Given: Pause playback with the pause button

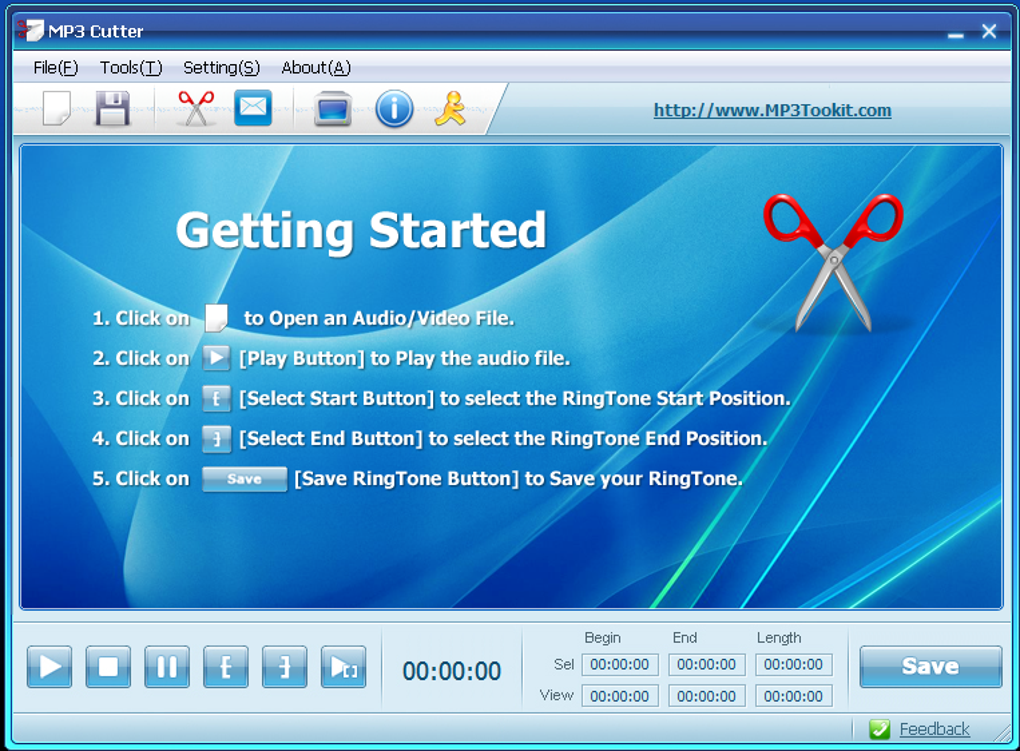Looking at the screenshot, I should [x=167, y=667].
